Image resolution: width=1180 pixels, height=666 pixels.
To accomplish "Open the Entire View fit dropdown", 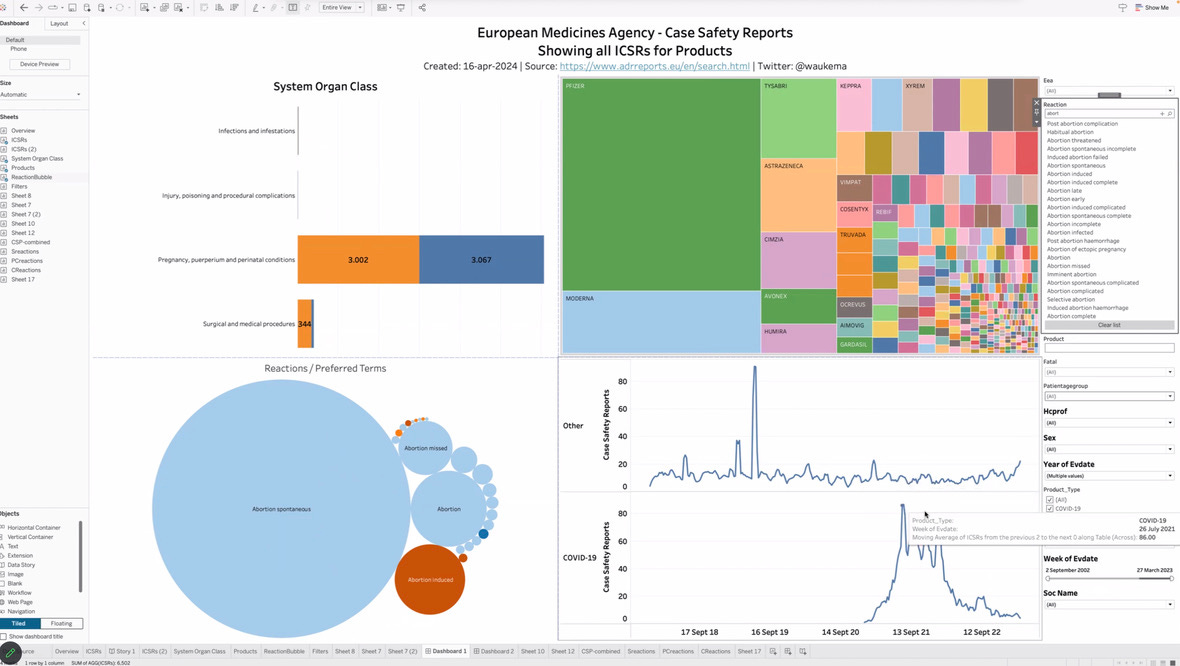I will (342, 8).
